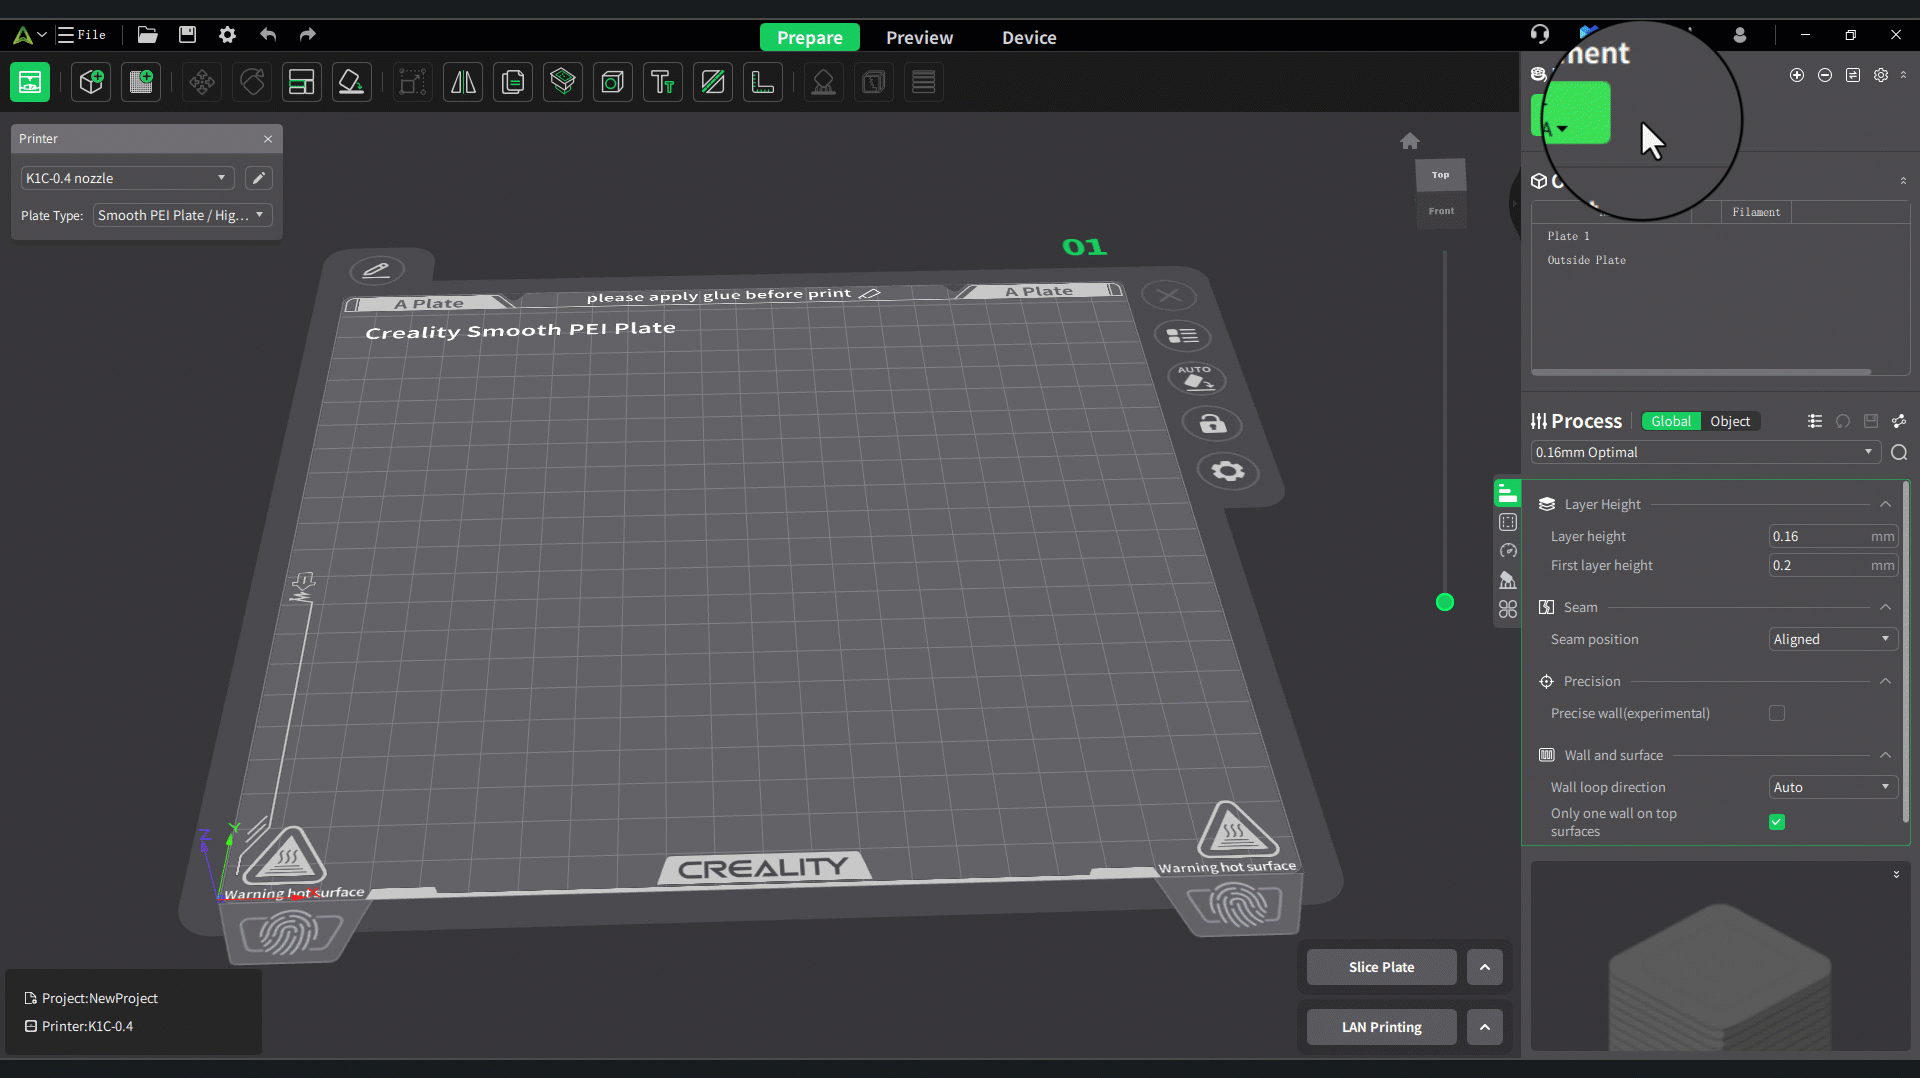Select the Mirror tool in toolbar
Image resolution: width=1920 pixels, height=1078 pixels.
[x=463, y=82]
